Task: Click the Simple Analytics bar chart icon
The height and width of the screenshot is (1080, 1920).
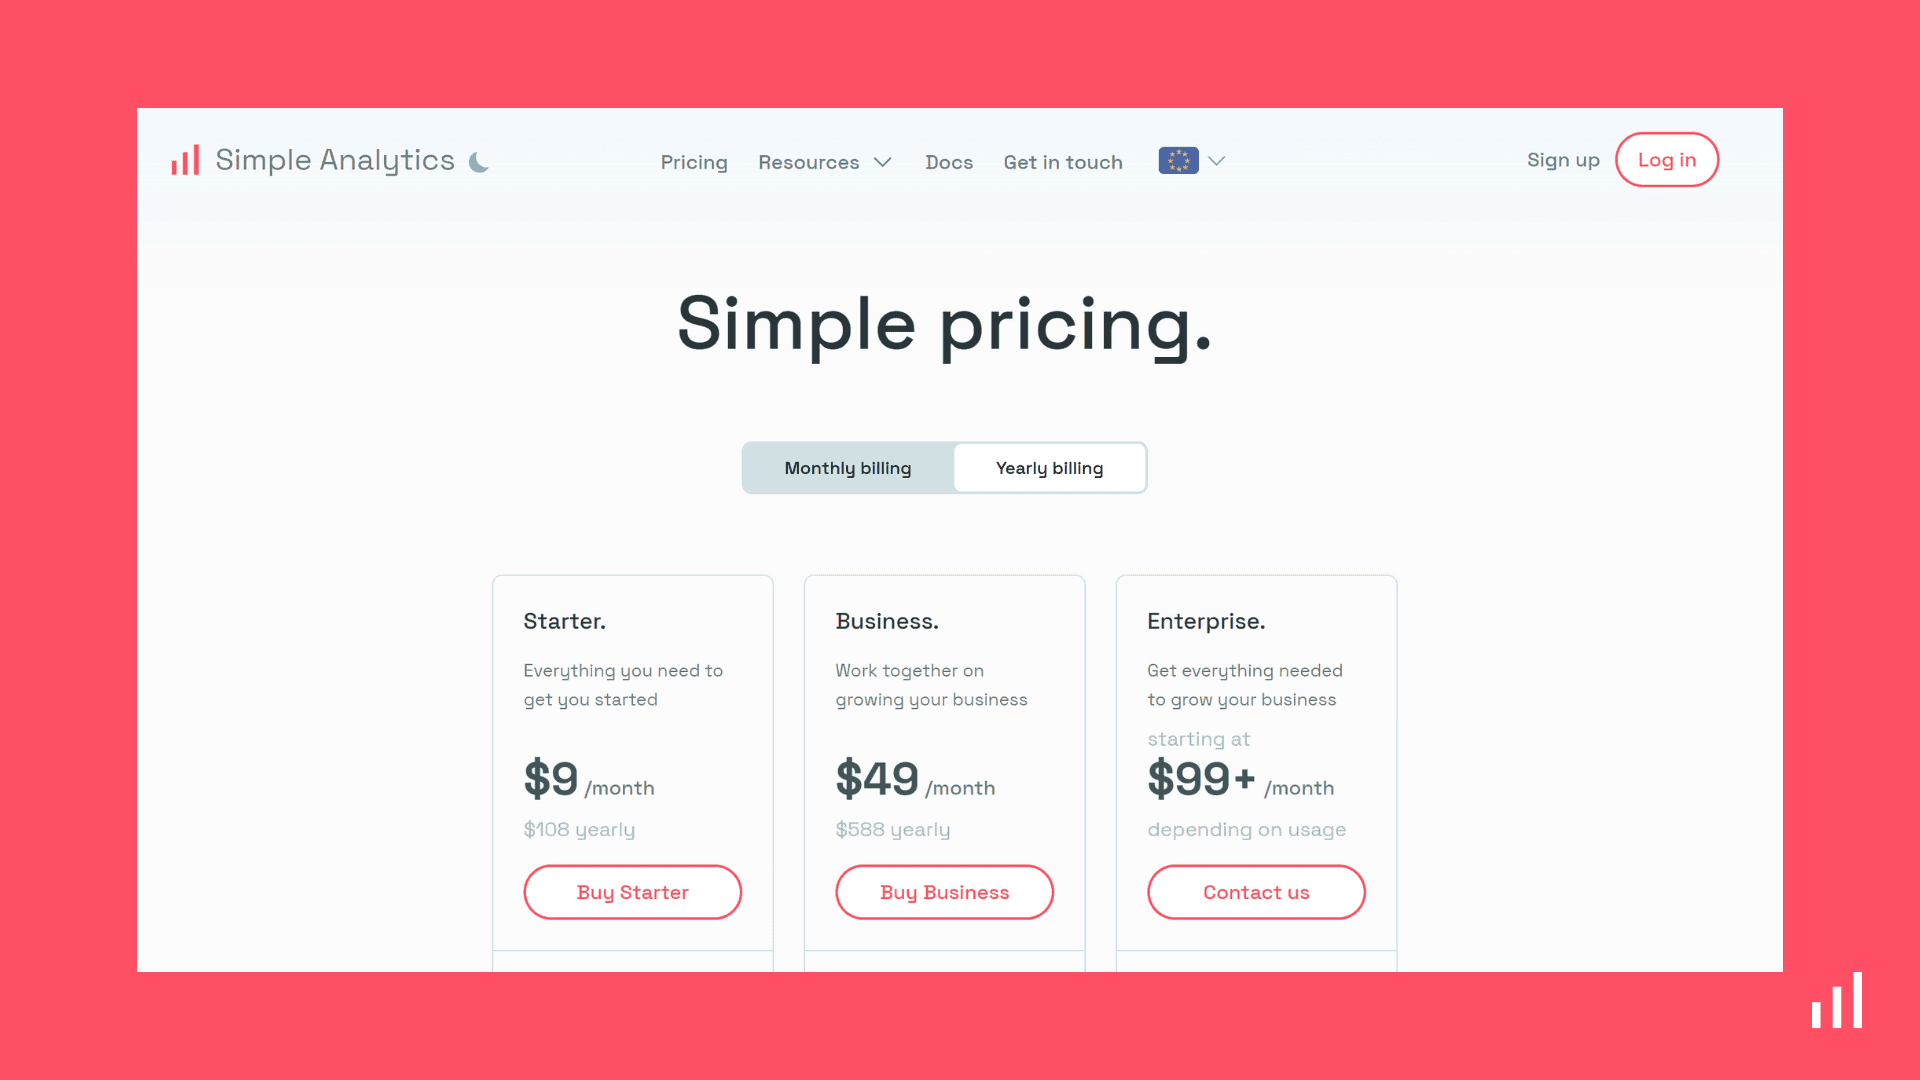Action: [x=185, y=160]
